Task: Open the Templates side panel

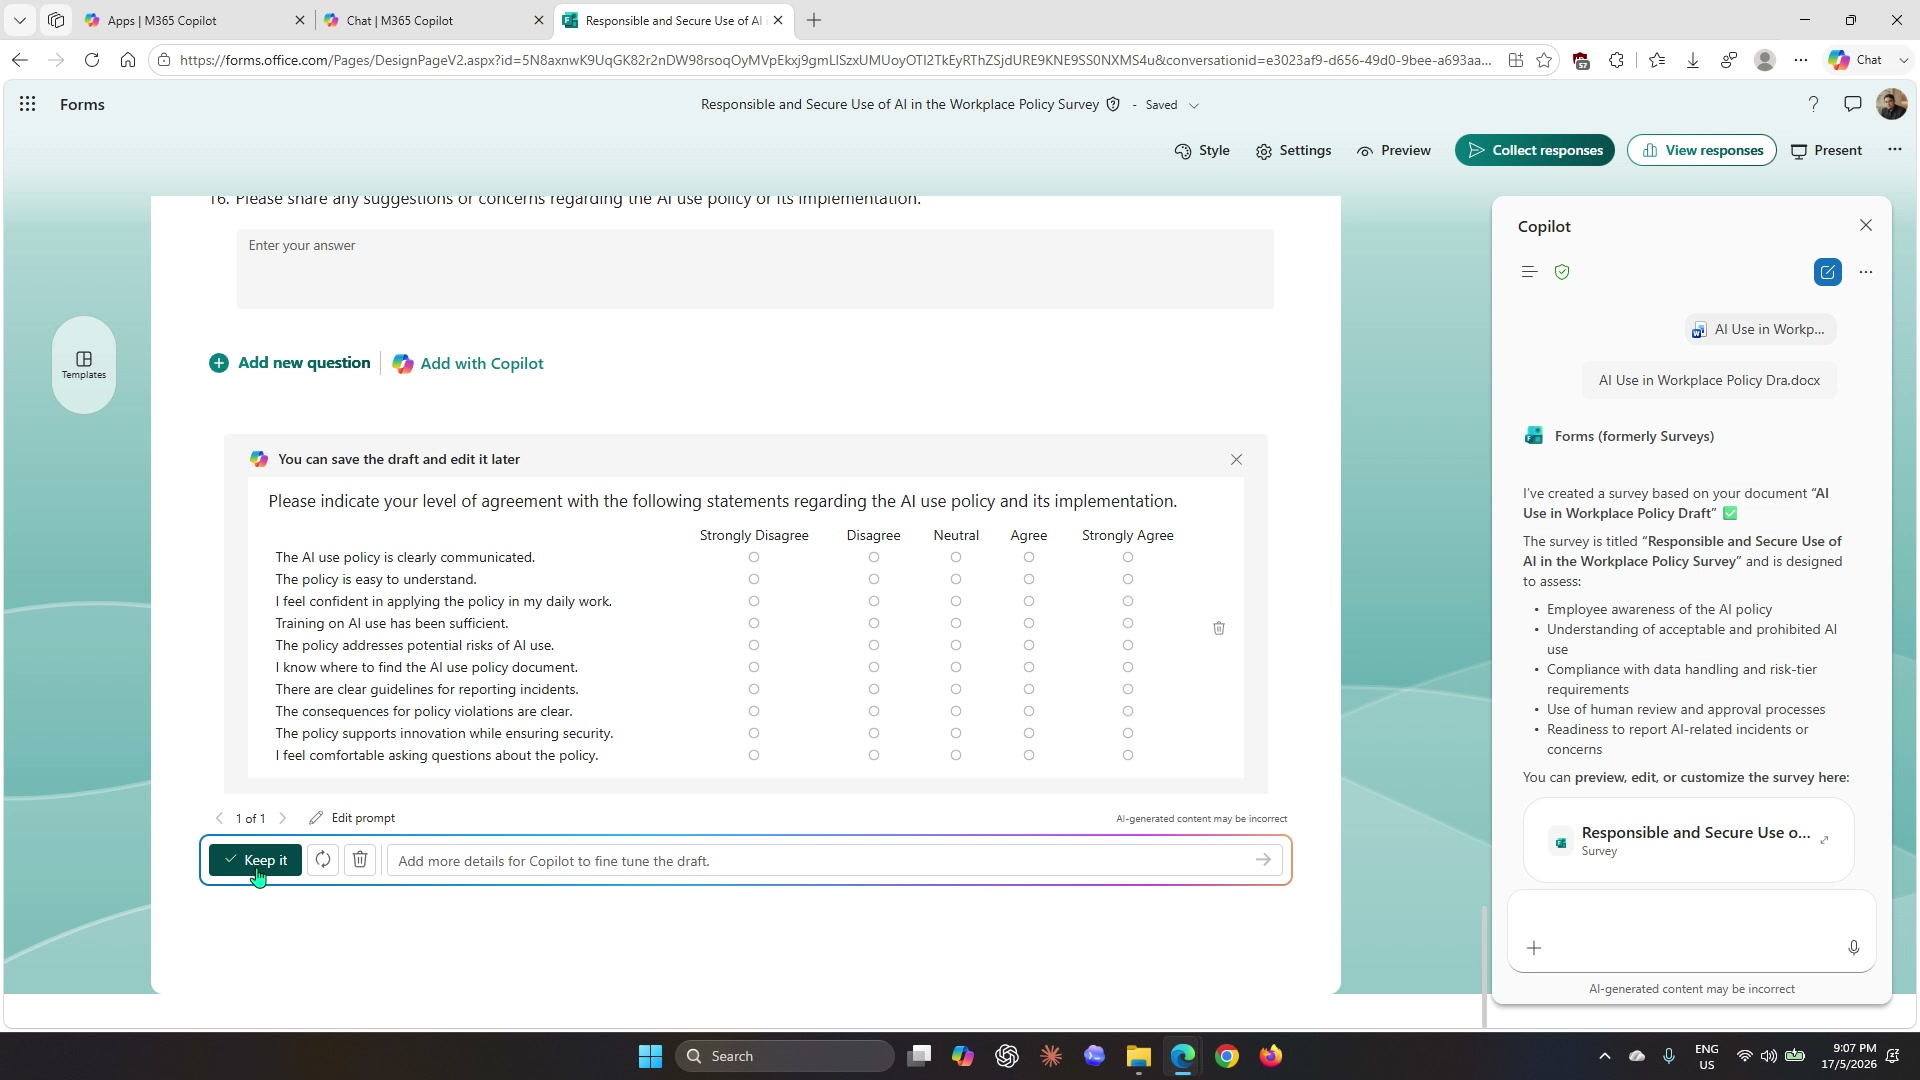Action: point(84,365)
